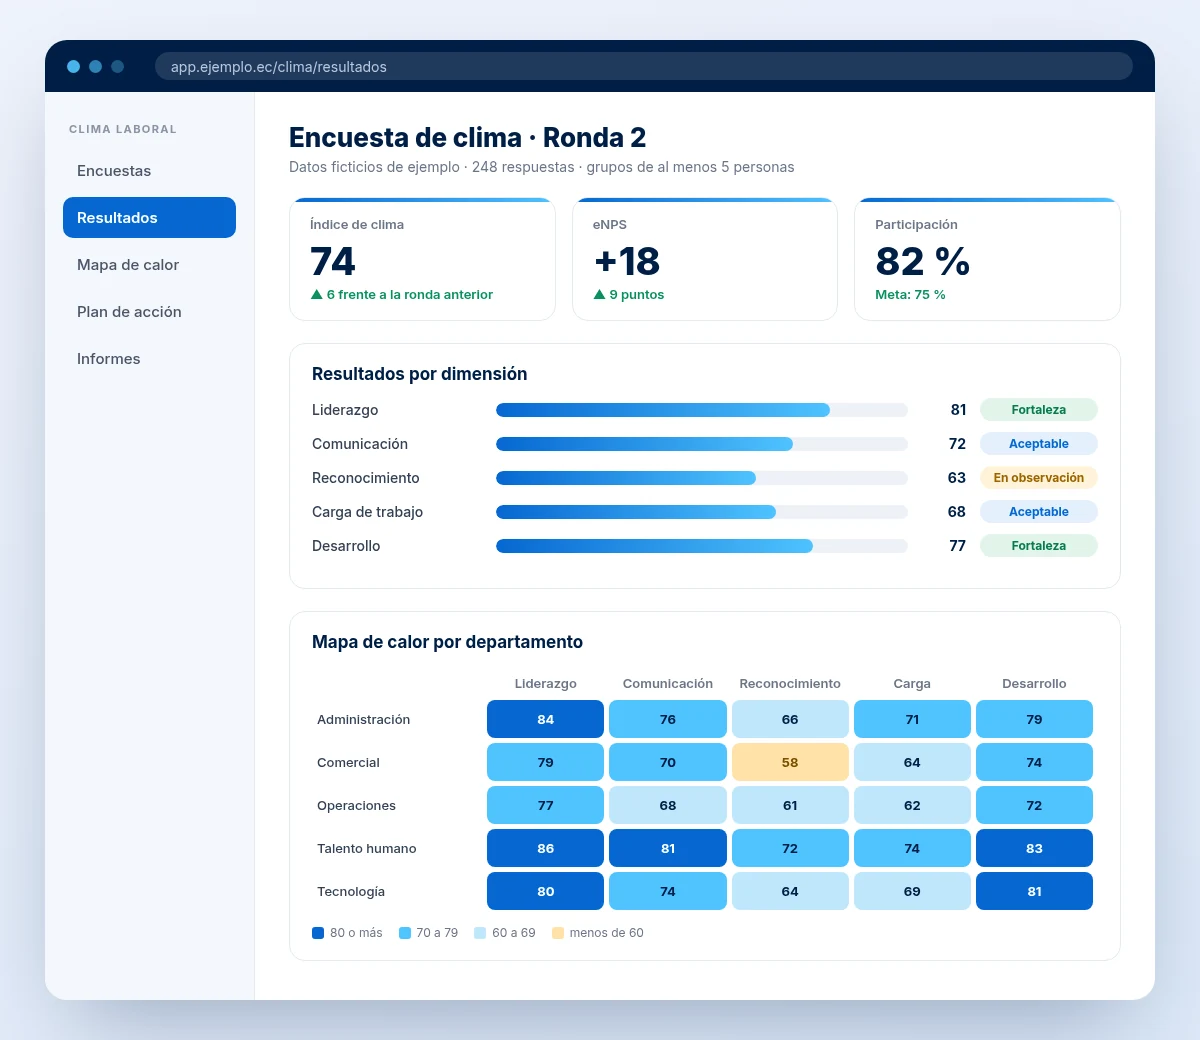Click the 'Meta: 75 %' text
The image size is (1200, 1040).
pyautogui.click(x=910, y=295)
